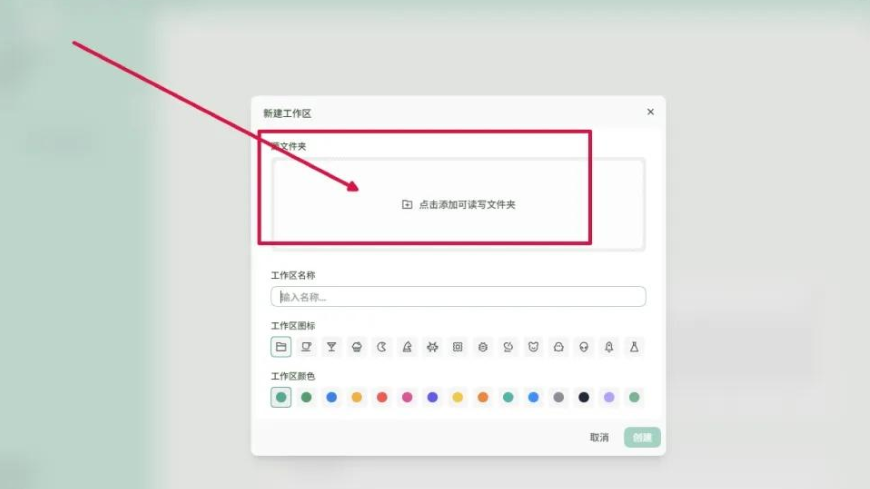Choose the pink workspace color
The width and height of the screenshot is (870, 489).
click(407, 397)
